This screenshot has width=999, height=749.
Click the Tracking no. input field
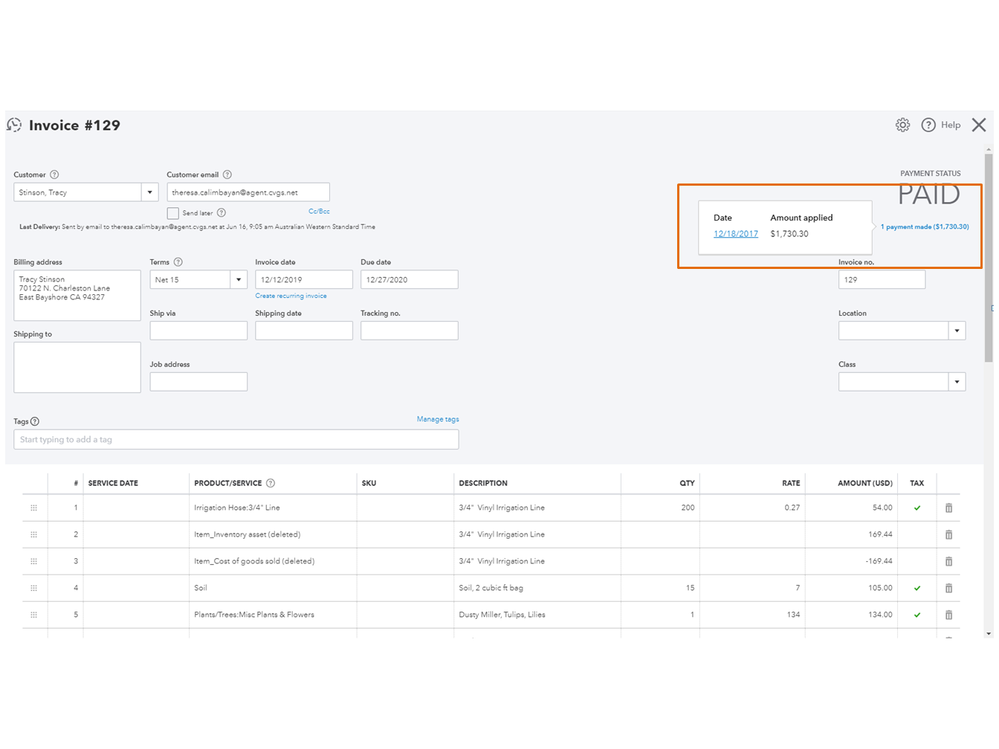click(409, 330)
